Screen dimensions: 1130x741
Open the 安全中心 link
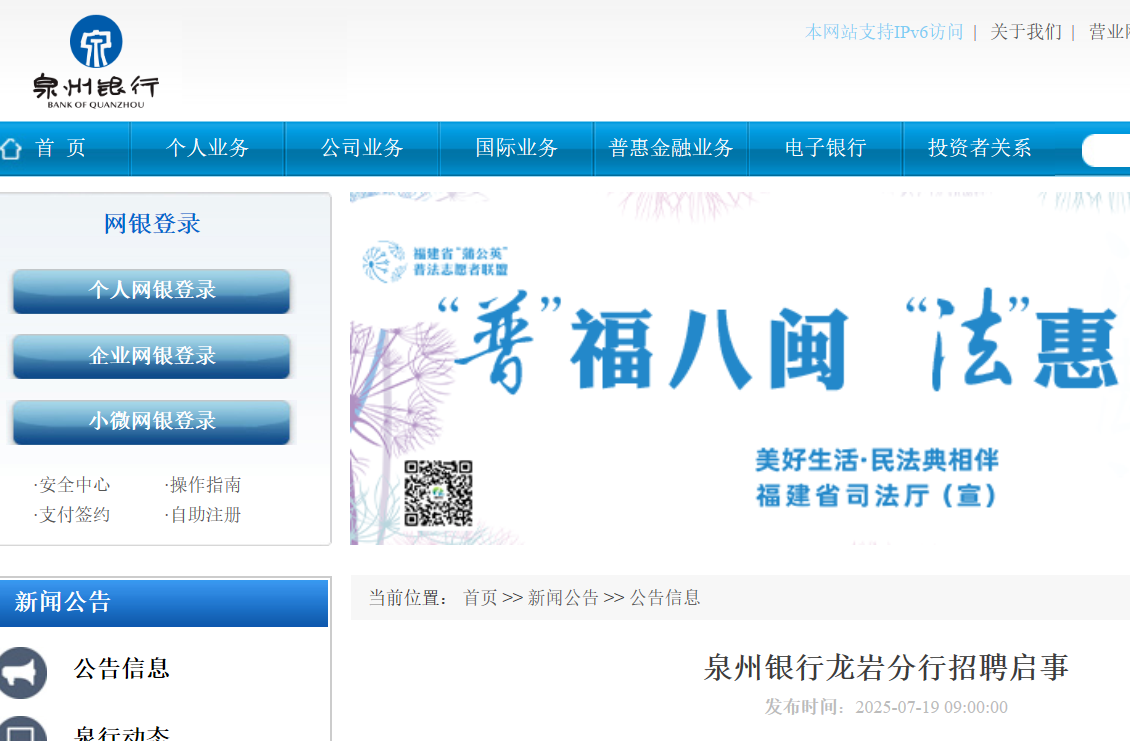point(72,484)
